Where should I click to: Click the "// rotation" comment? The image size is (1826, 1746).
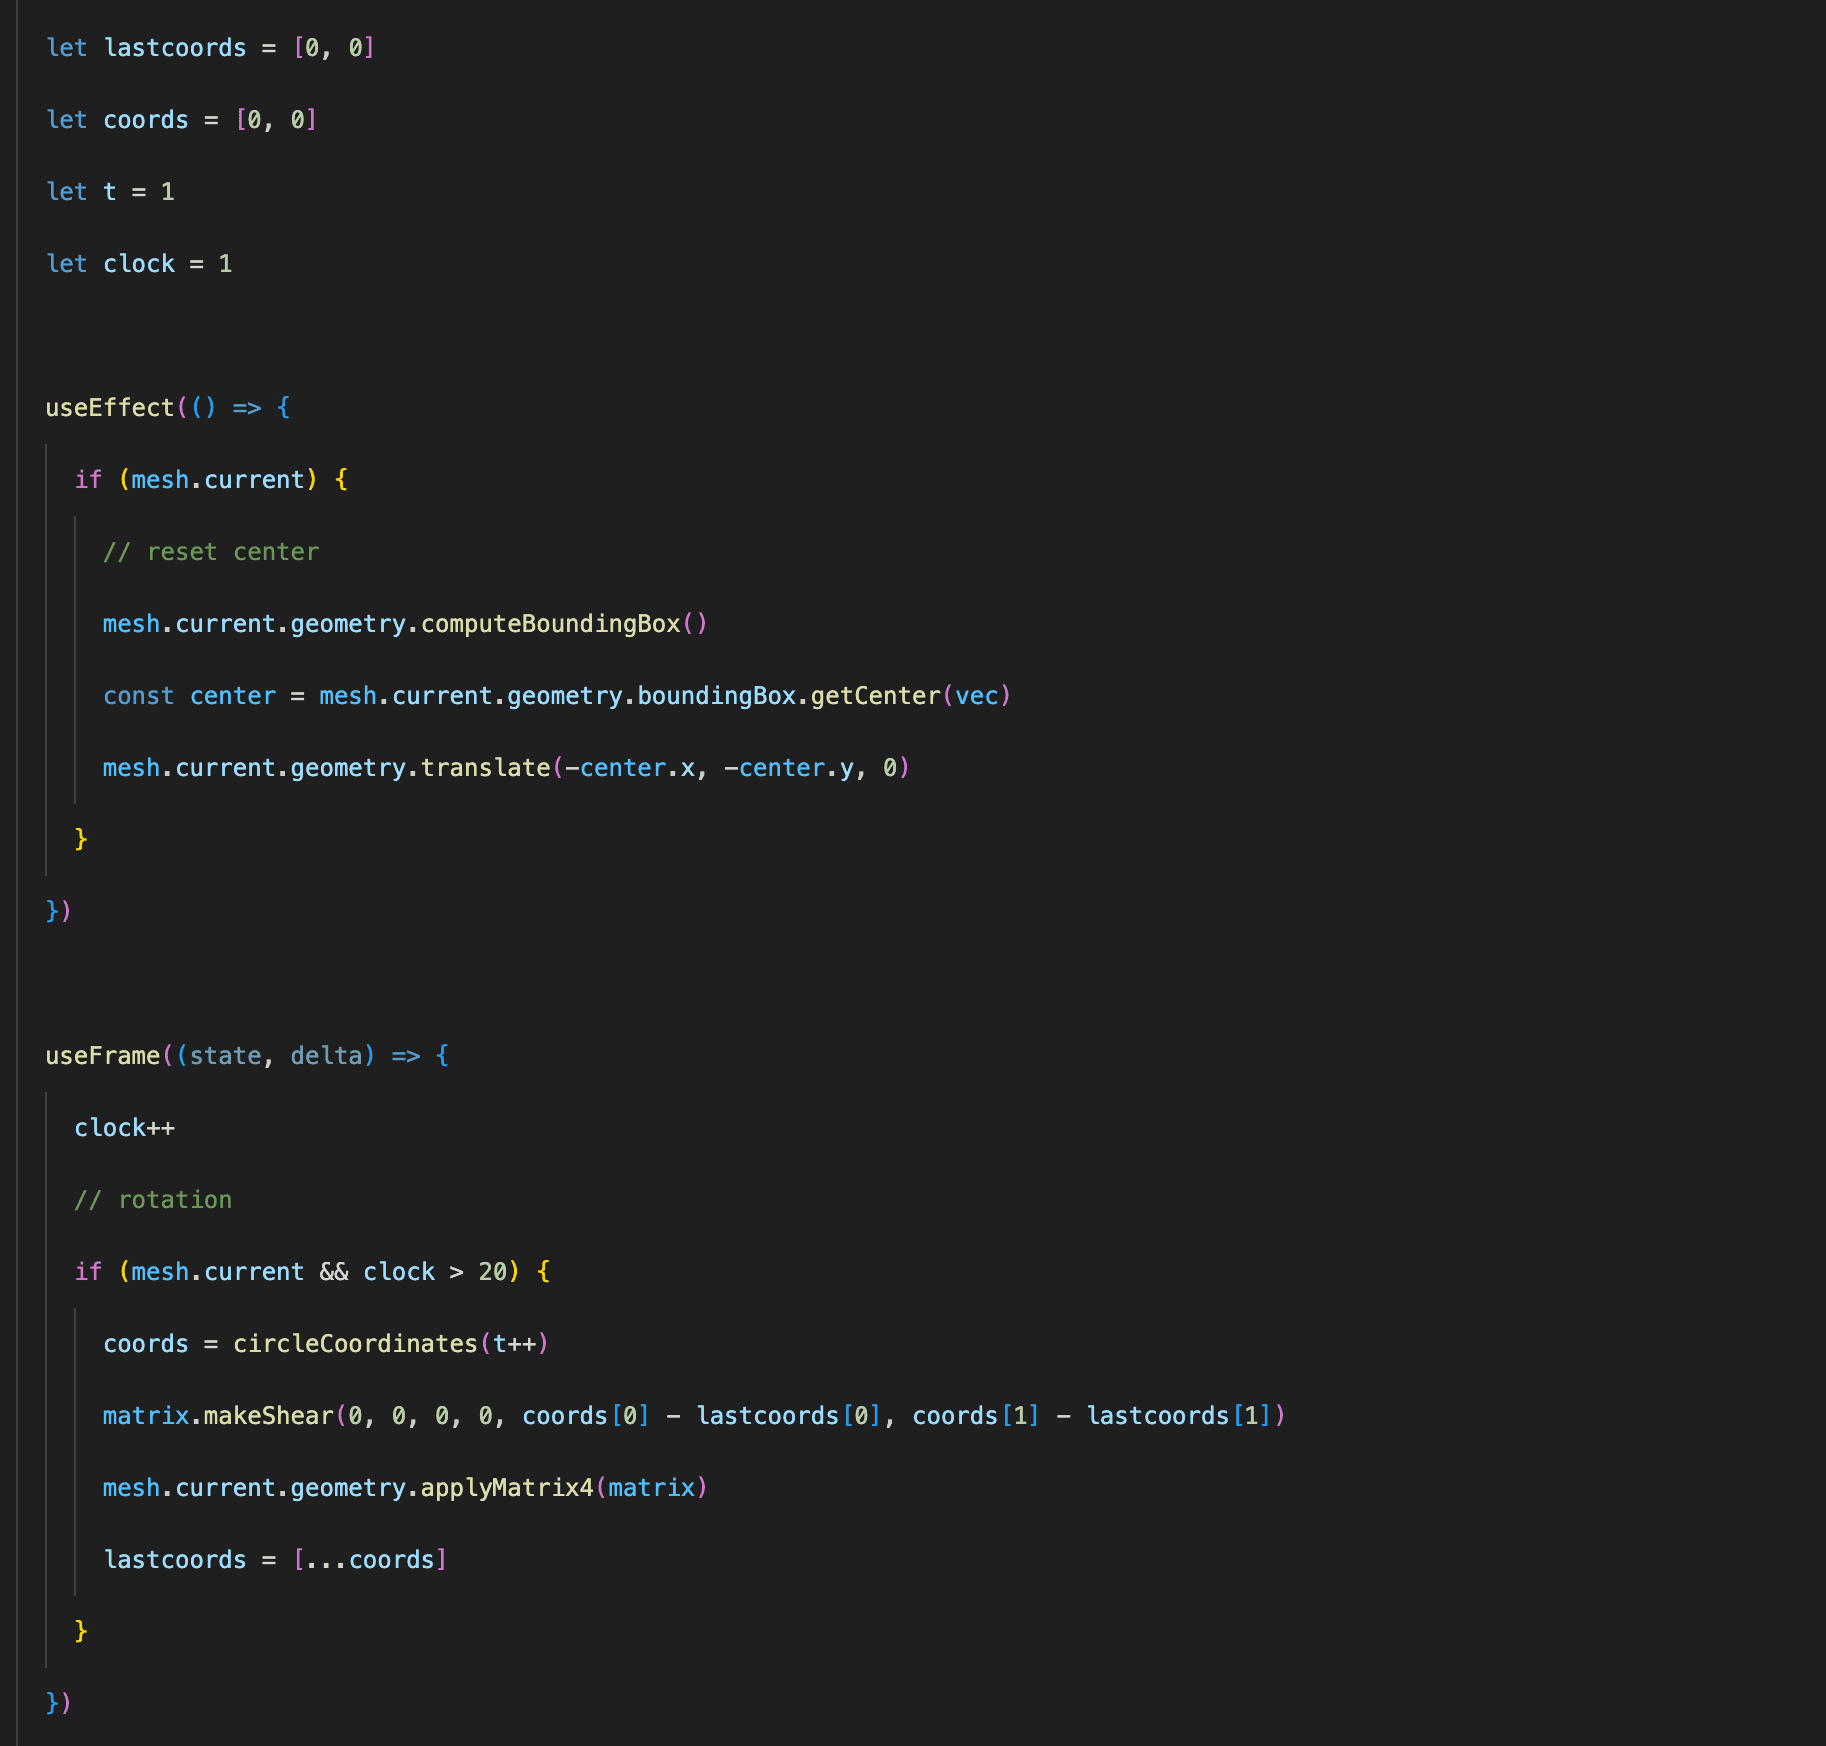coord(153,1200)
